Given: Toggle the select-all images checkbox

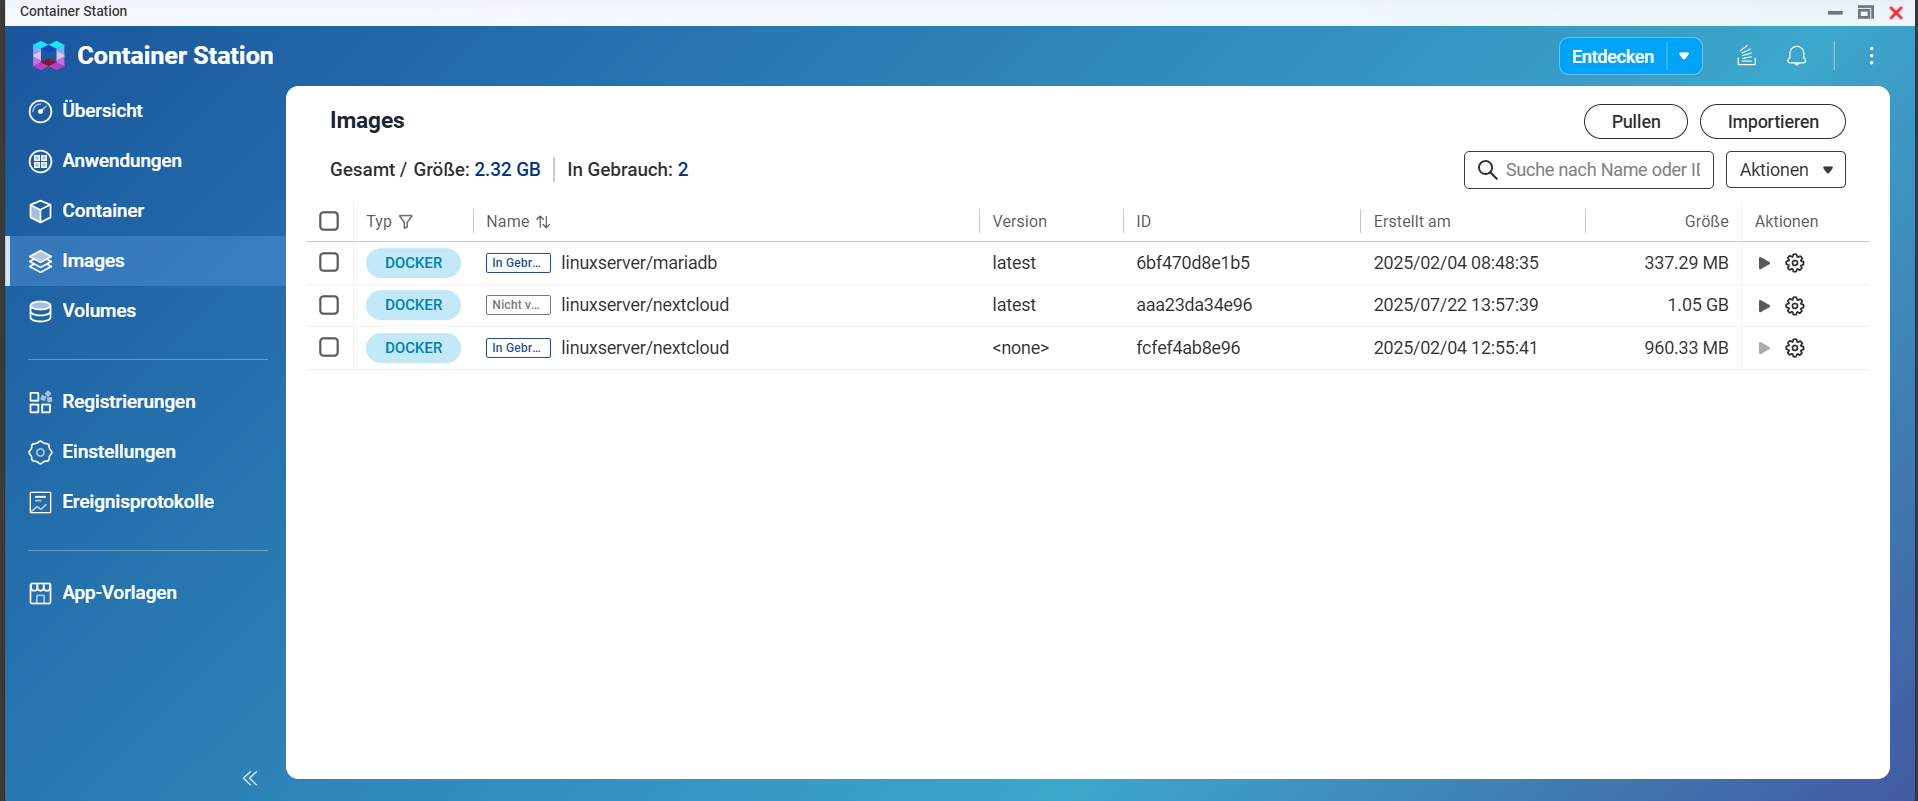Looking at the screenshot, I should [329, 221].
